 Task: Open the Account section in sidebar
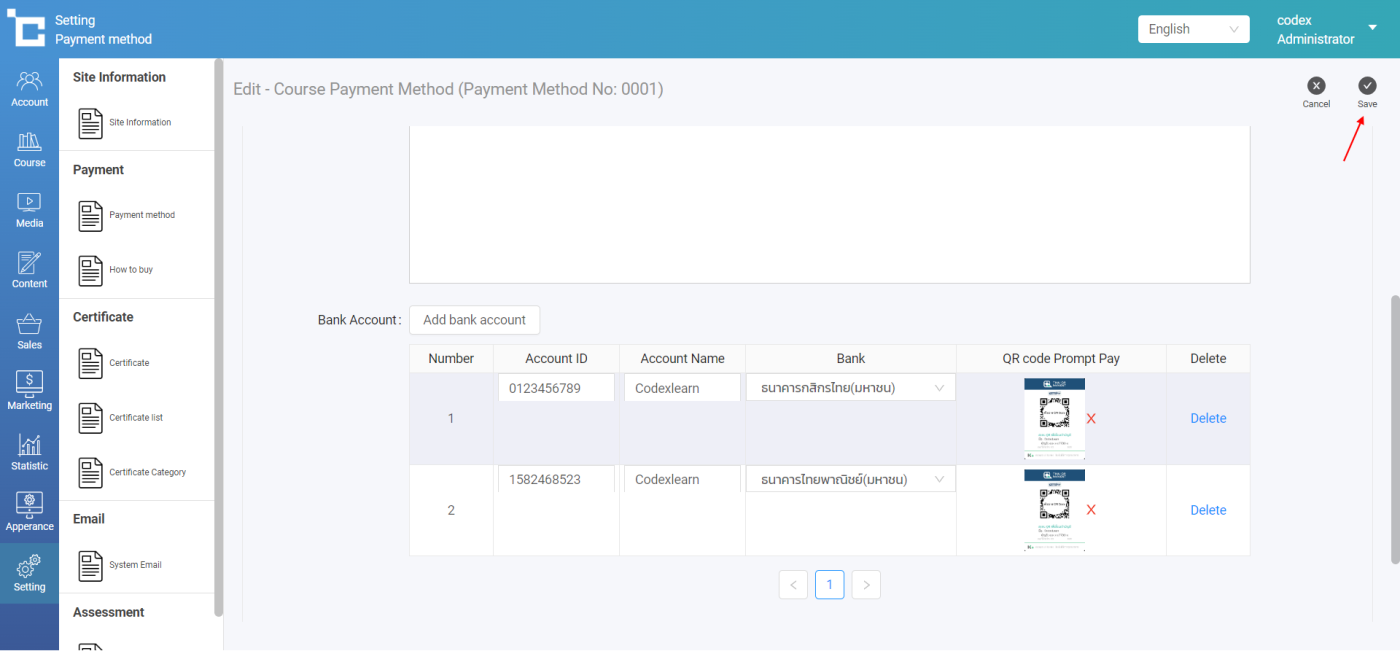(x=29, y=89)
